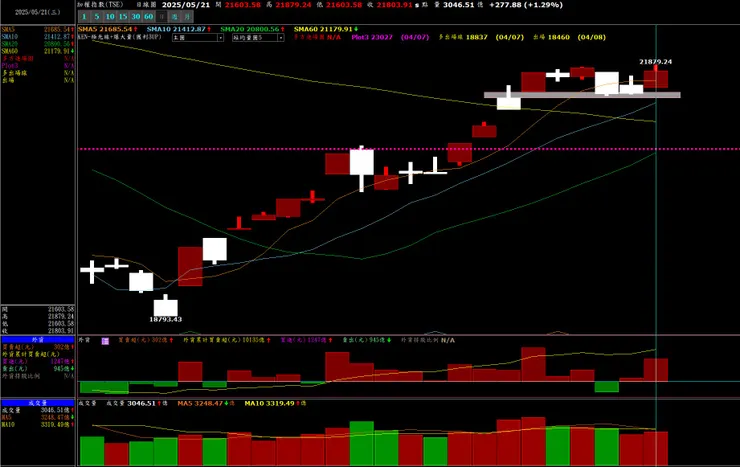Click the blue 外資 panel header
Image resolution: width=740 pixels, height=467 pixels.
(38, 340)
